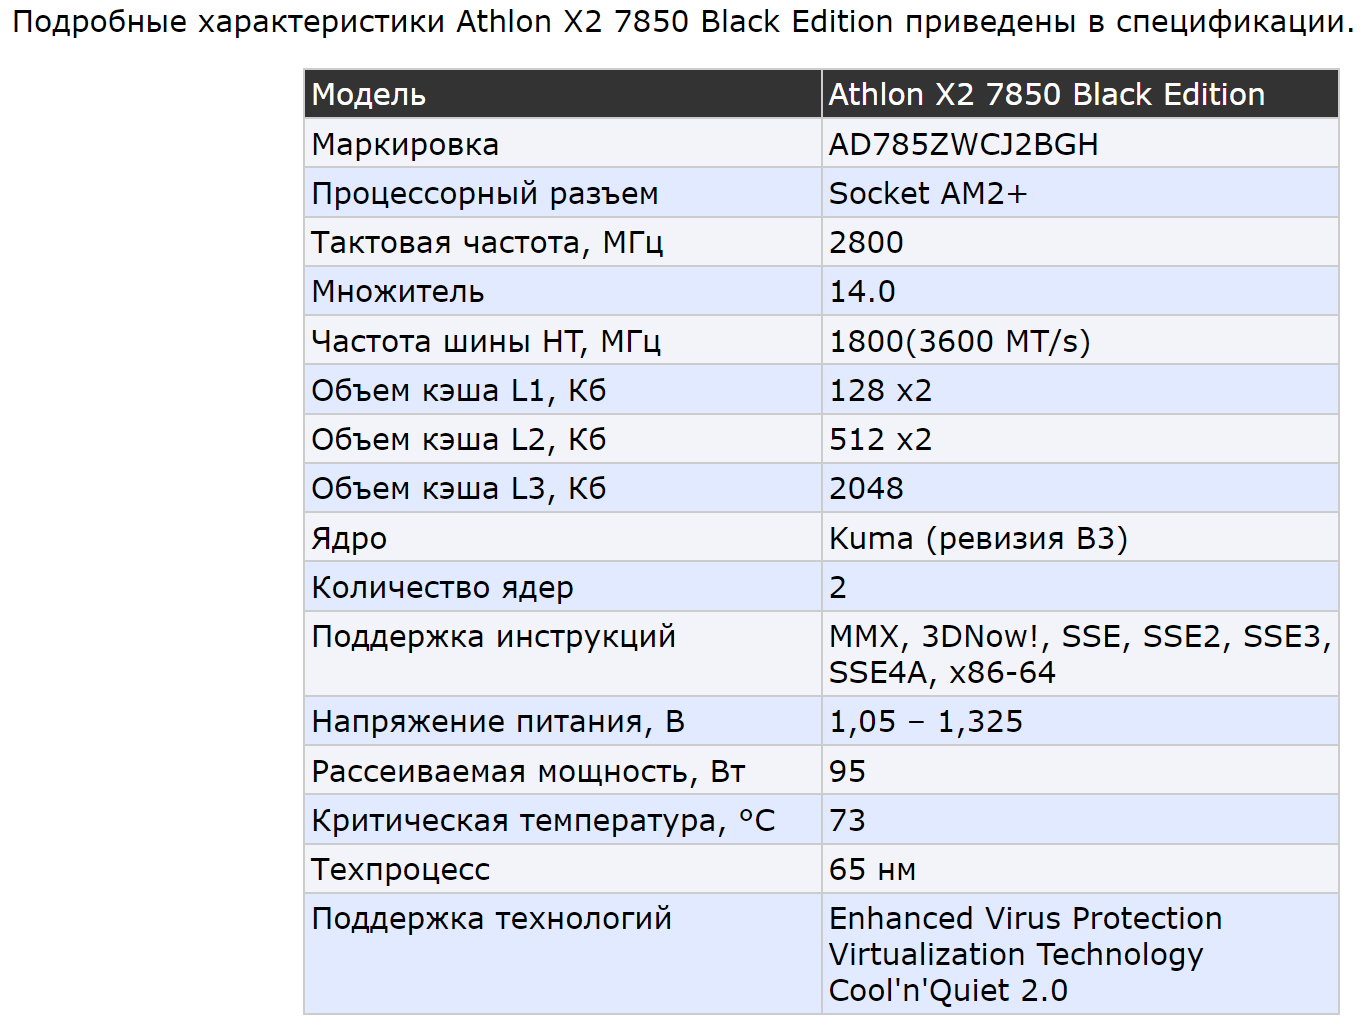The image size is (1363, 1028).
Task: Click the "Athlon X2 7850 Black Edition" table header
Action: tap(1046, 95)
